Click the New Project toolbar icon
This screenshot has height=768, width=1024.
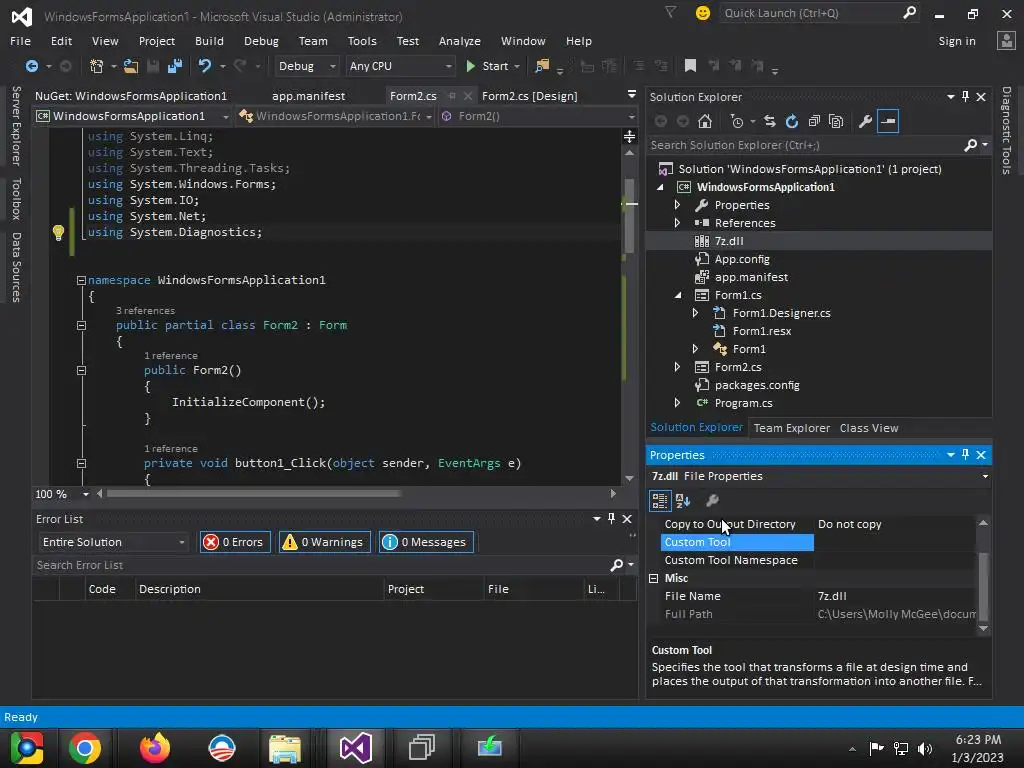97,66
